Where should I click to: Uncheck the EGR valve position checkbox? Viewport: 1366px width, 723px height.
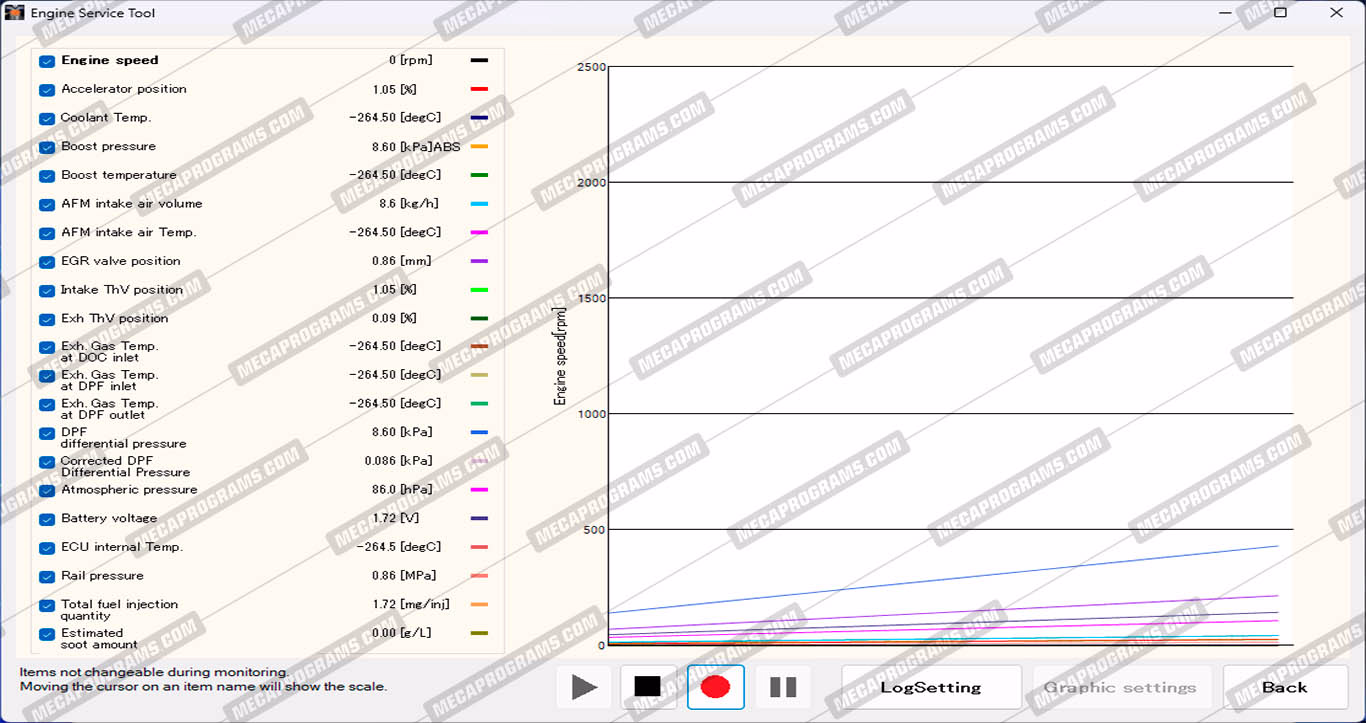coord(47,262)
